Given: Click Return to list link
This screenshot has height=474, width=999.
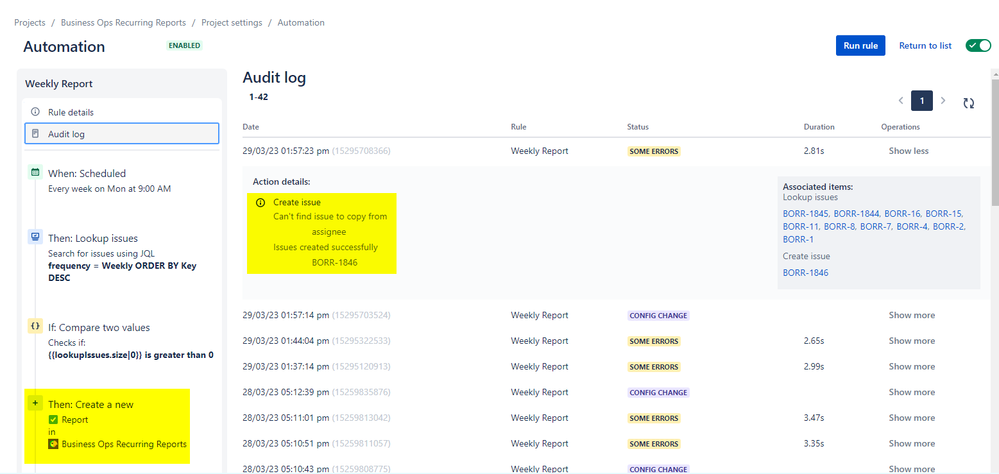Looking at the screenshot, I should (x=925, y=45).
